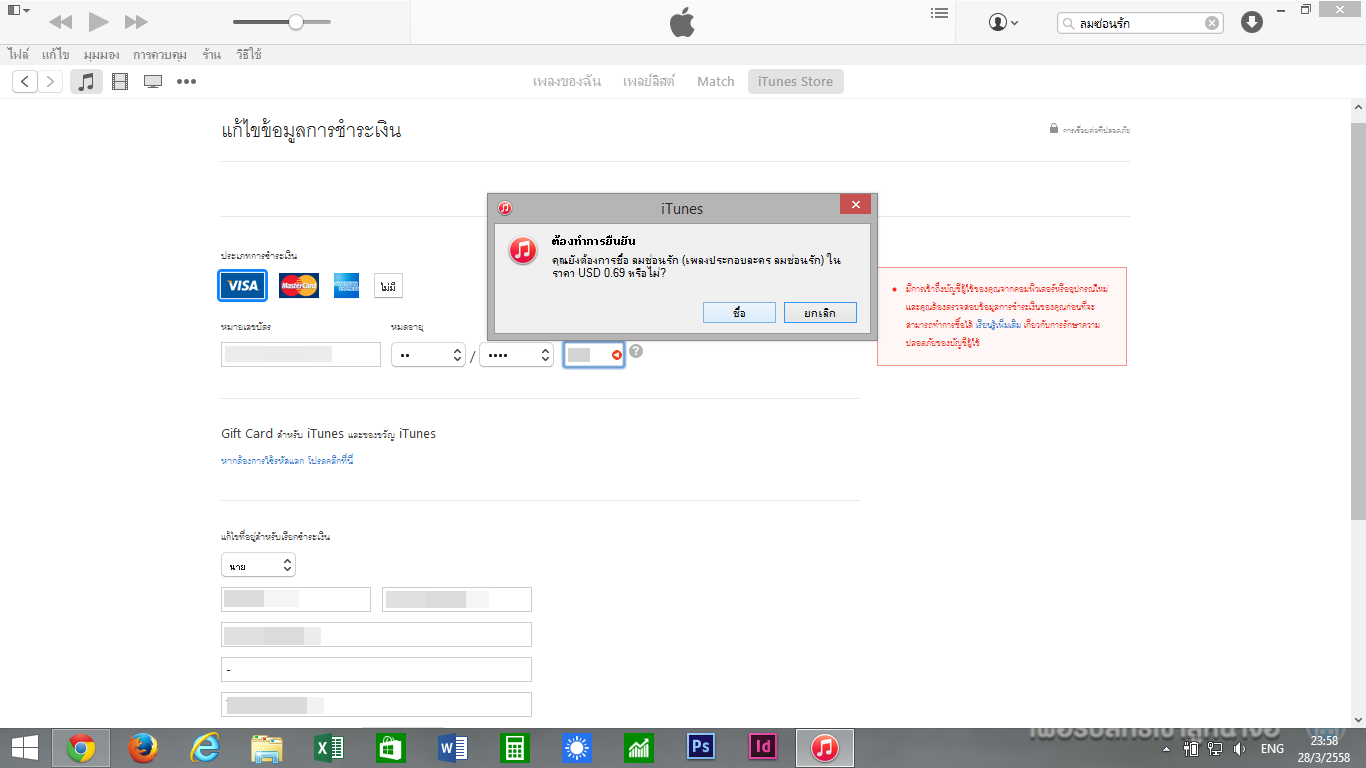Select the iTunes Store tab

click(x=796, y=82)
